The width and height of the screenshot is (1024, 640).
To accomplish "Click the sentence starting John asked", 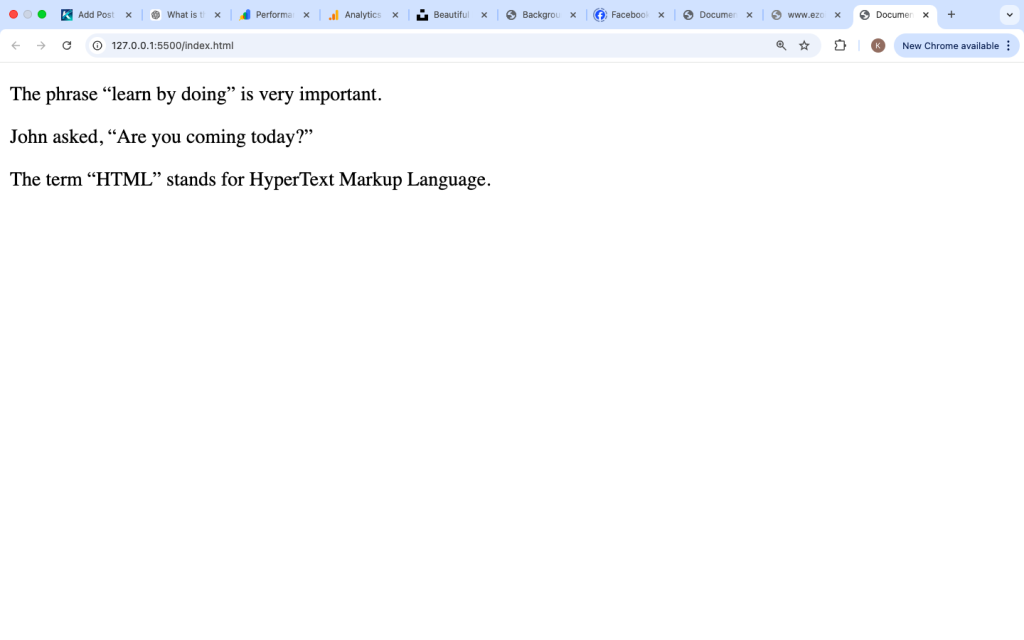I will [x=161, y=136].
